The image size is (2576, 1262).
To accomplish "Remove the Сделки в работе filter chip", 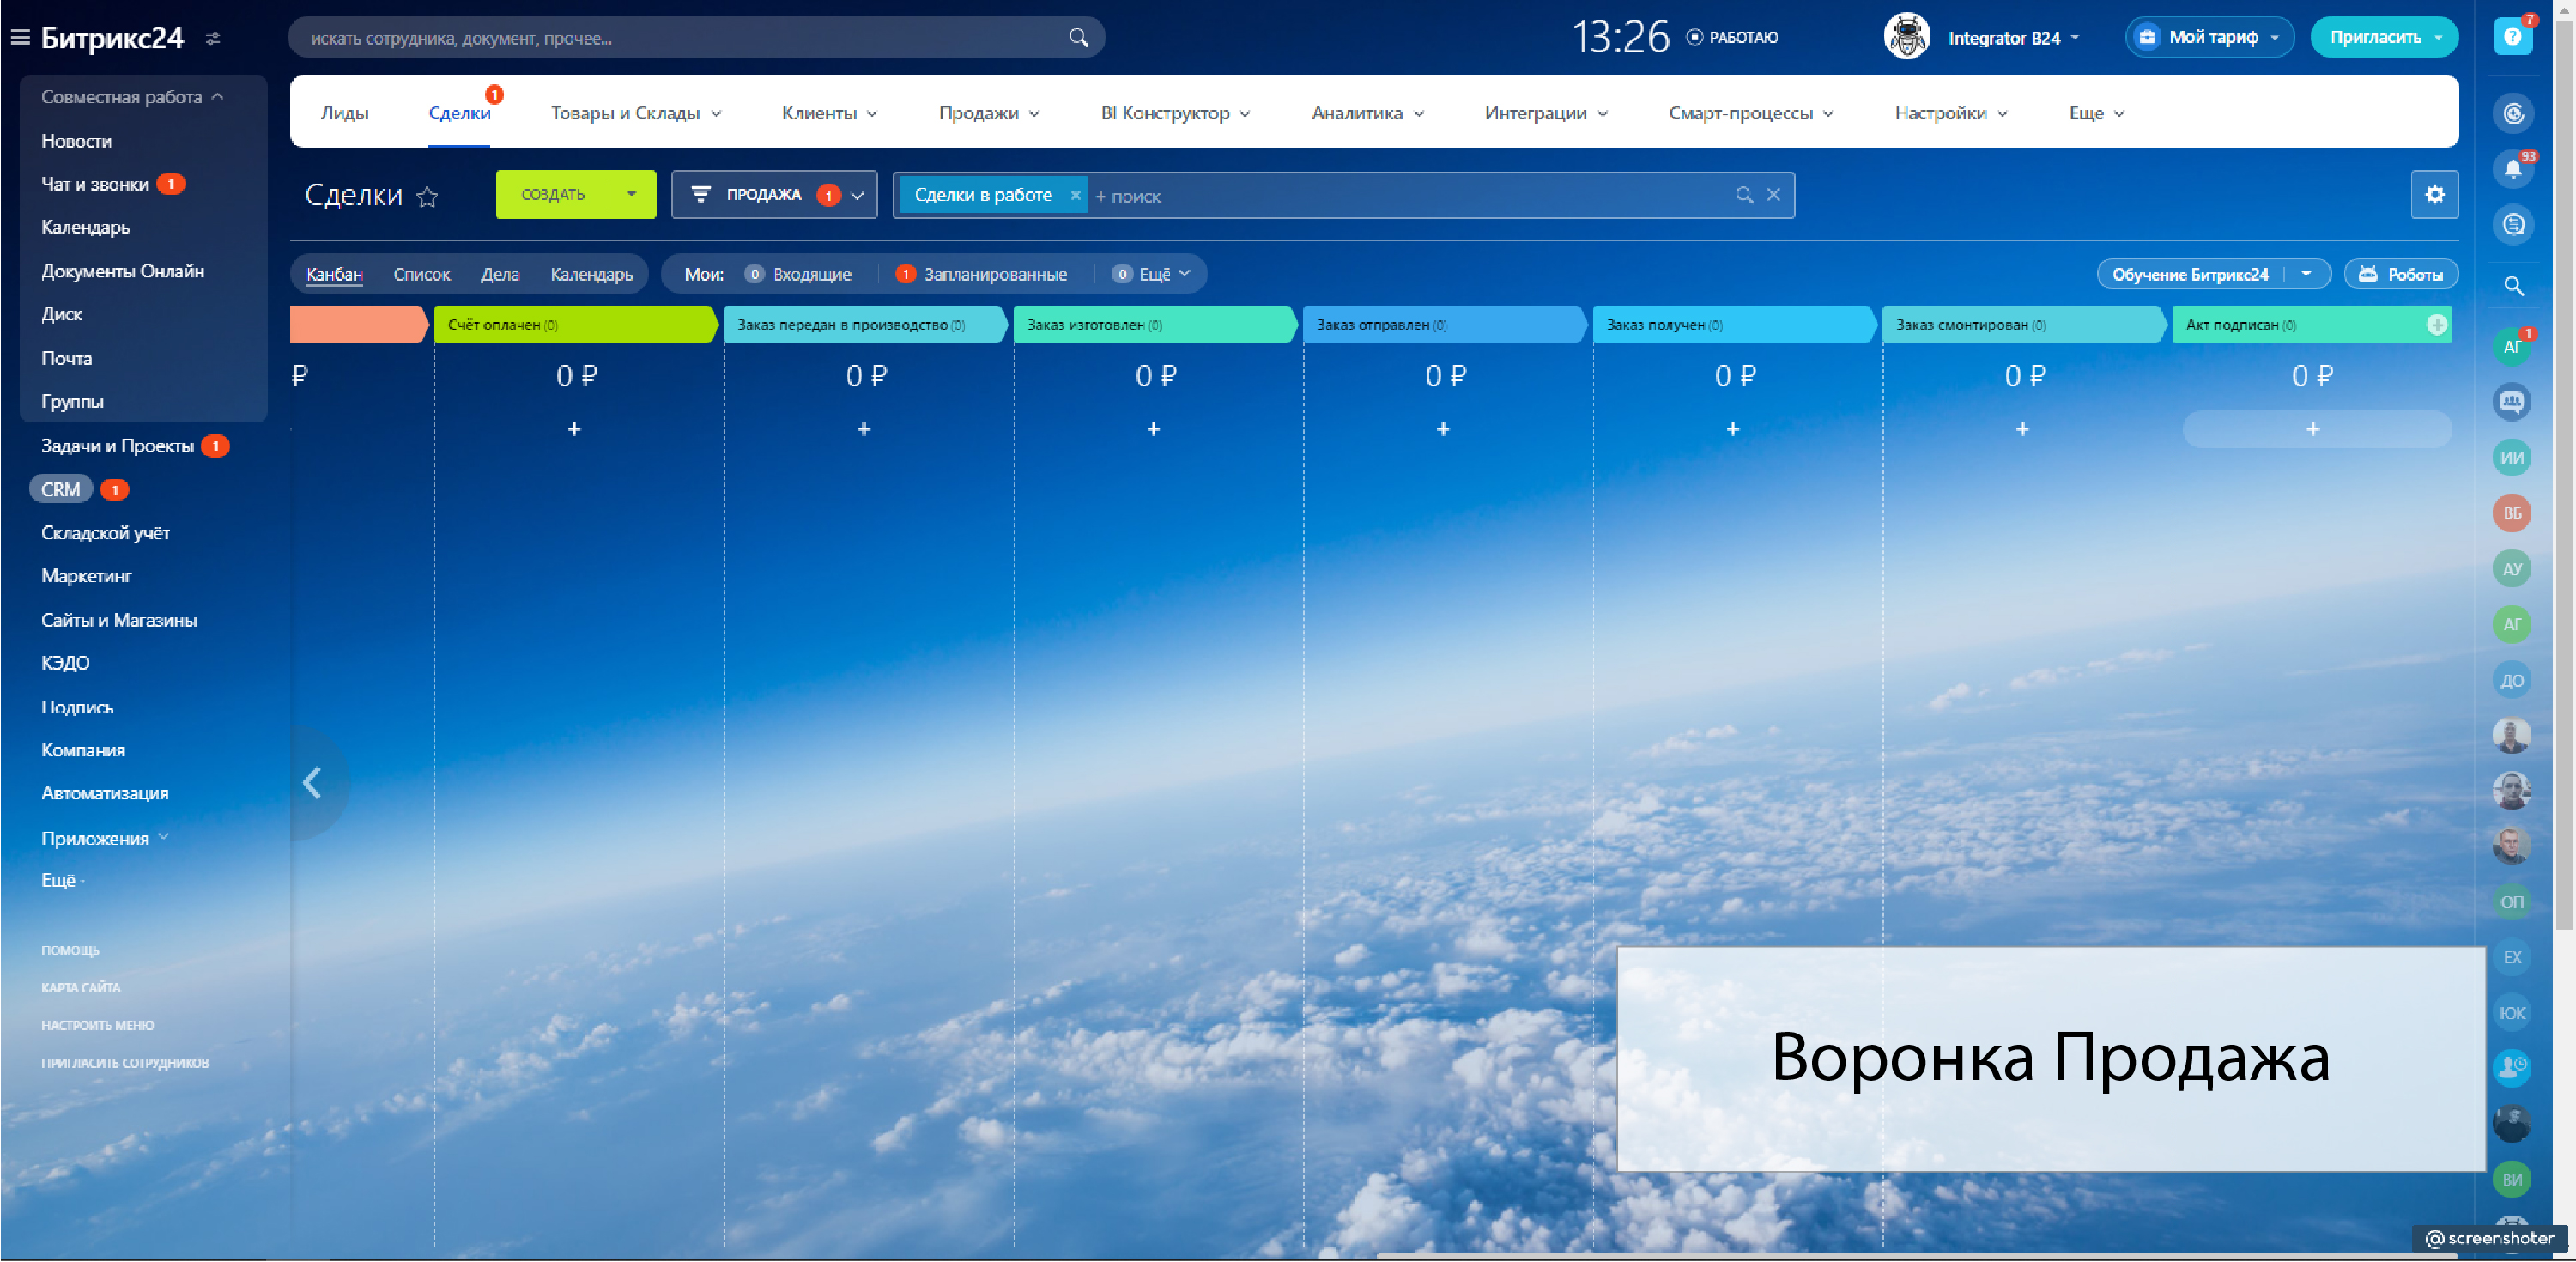I will click(1075, 196).
